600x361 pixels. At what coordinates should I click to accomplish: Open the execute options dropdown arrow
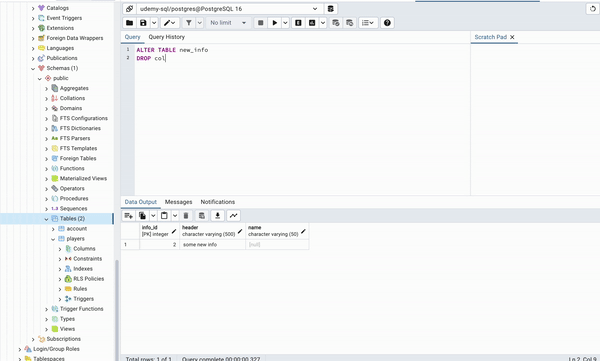coord(285,23)
